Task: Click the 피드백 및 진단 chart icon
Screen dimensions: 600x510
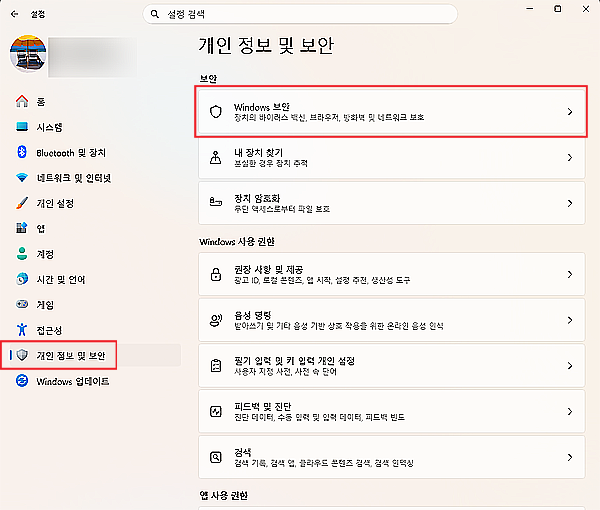Action: click(216, 411)
